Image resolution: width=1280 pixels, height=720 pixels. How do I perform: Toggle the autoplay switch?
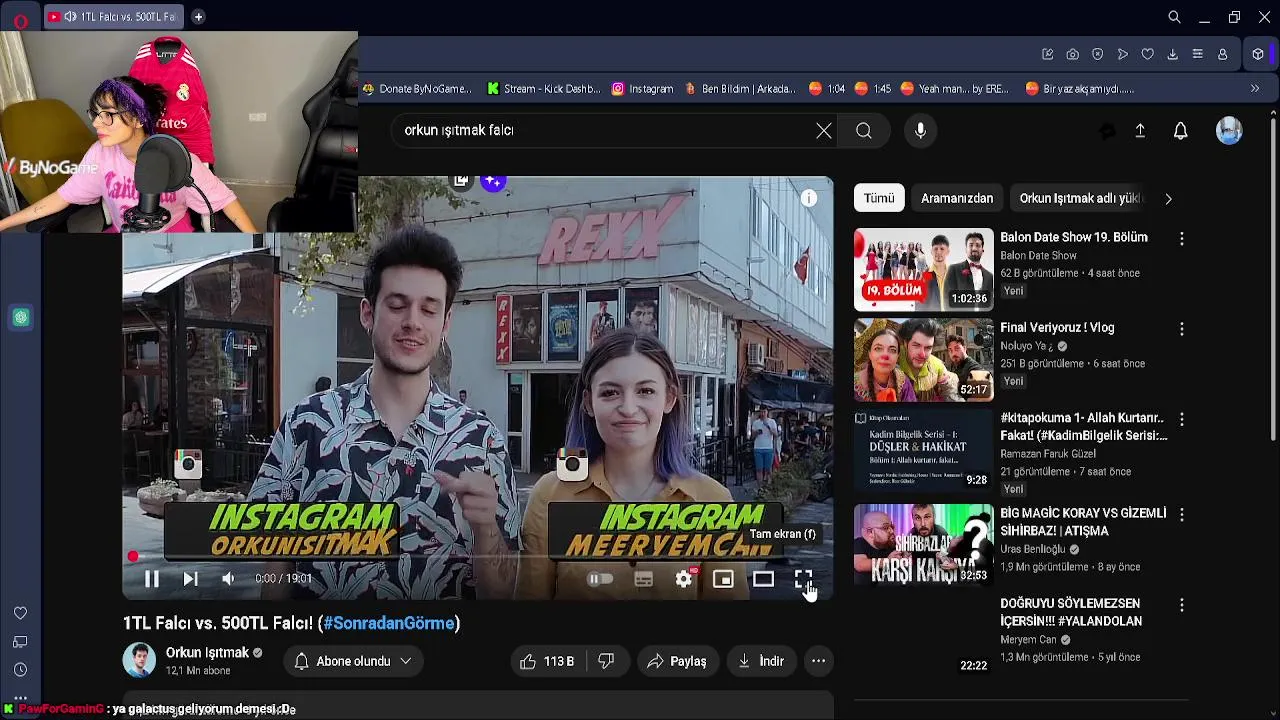pos(600,578)
